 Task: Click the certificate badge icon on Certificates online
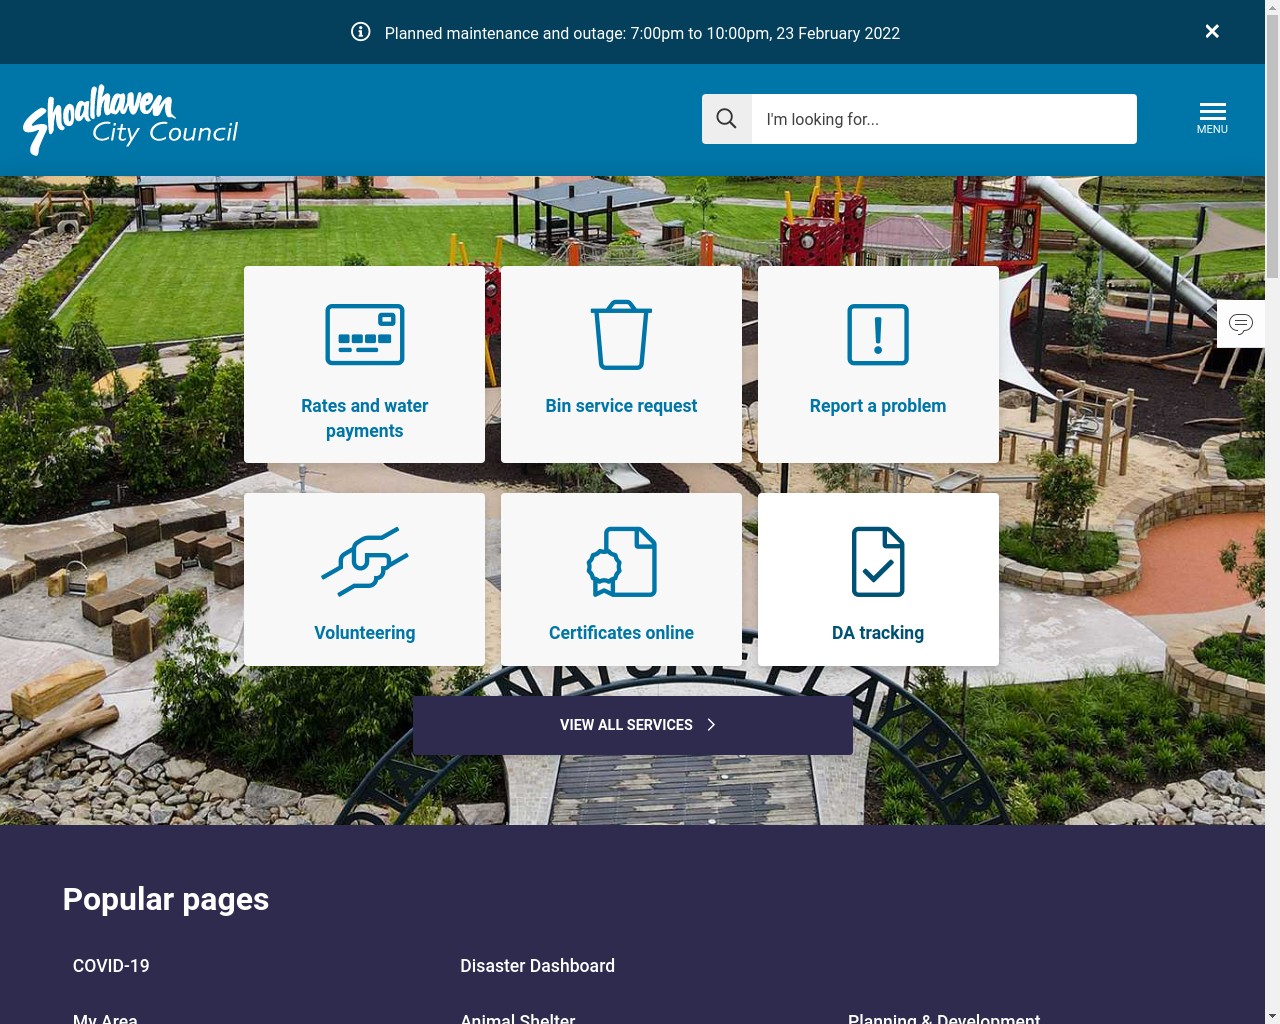[x=621, y=561]
